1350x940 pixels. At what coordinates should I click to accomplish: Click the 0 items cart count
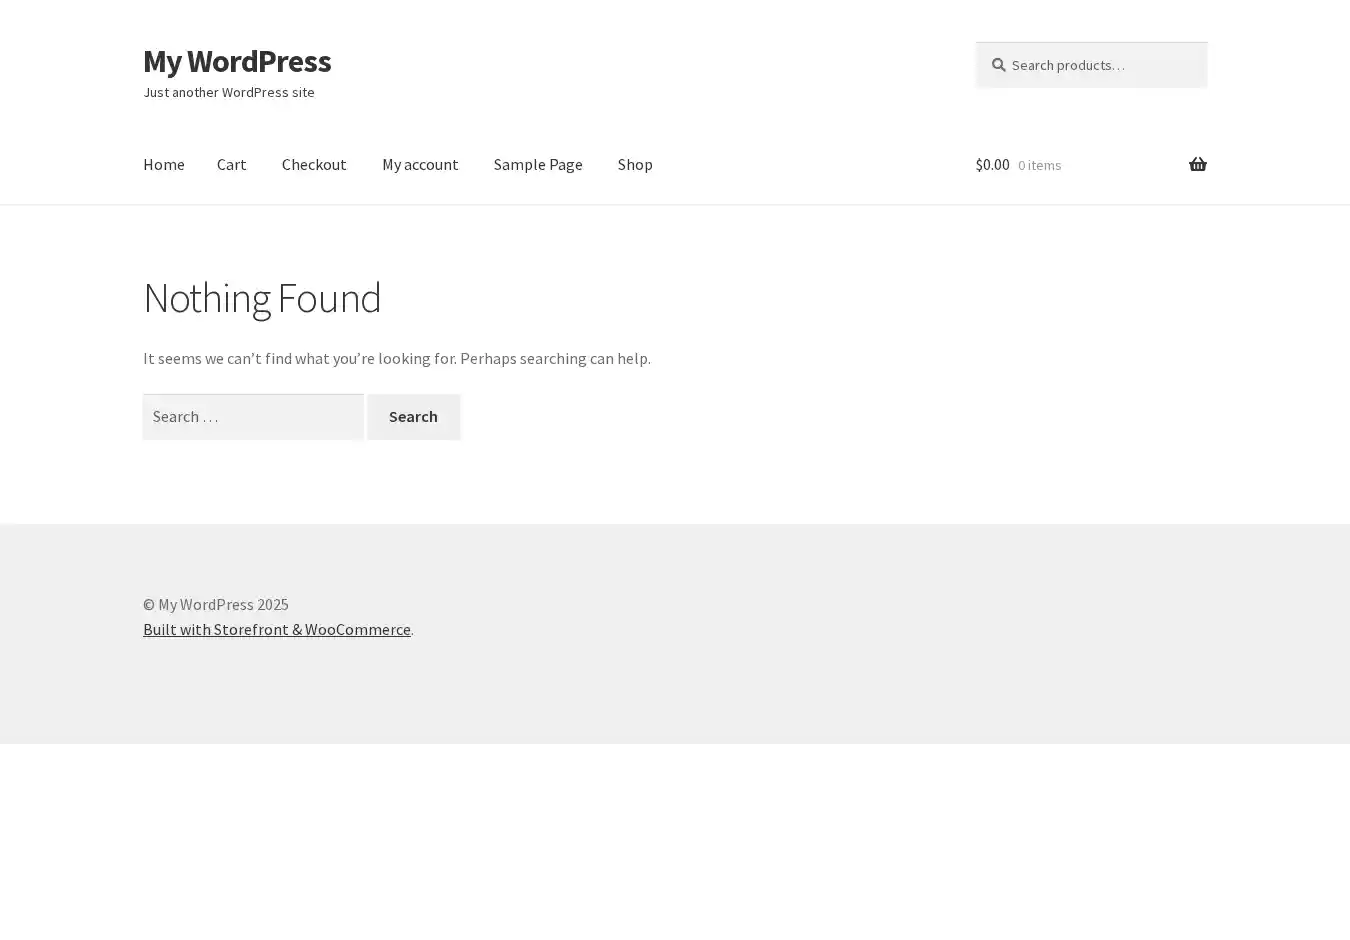tap(1039, 165)
